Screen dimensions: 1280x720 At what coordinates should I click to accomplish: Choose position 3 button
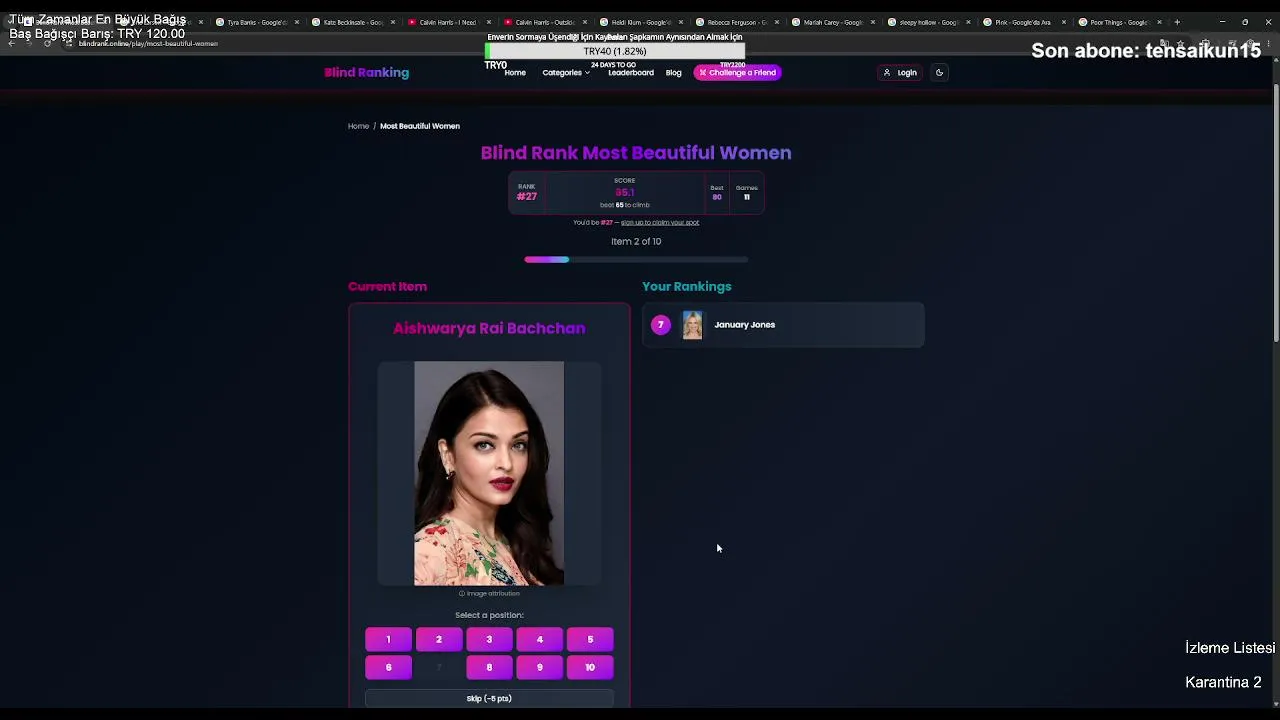(489, 639)
